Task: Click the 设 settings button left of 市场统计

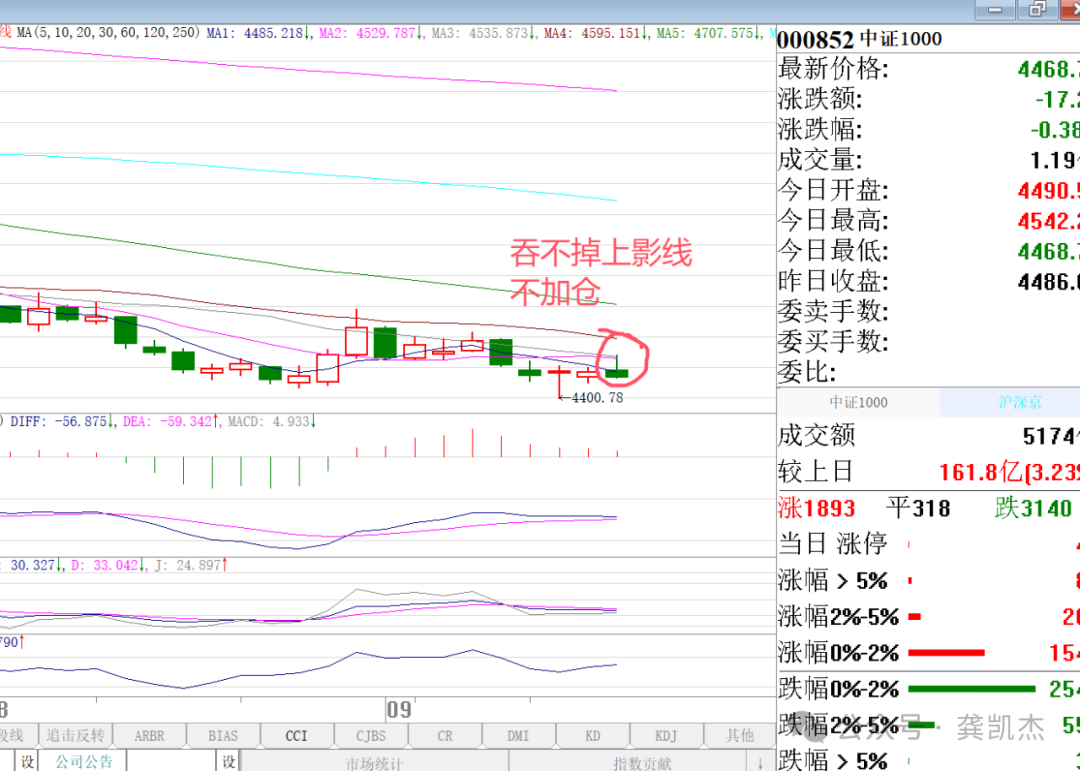Action: [228, 761]
